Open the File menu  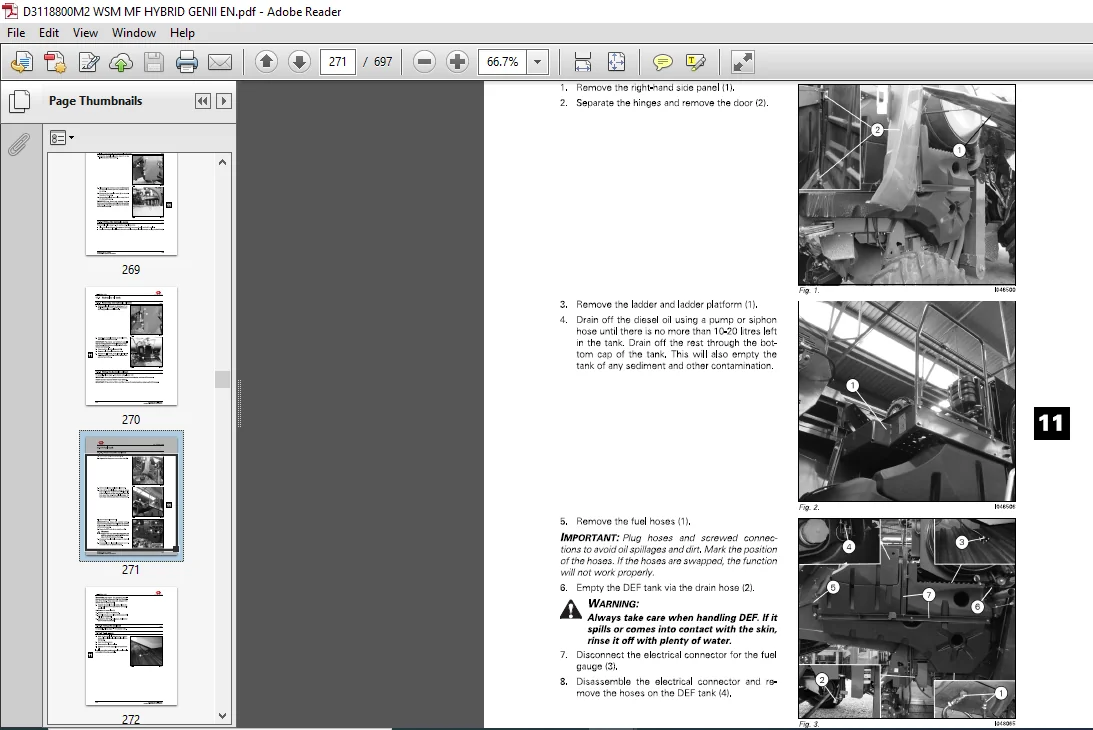click(x=16, y=33)
